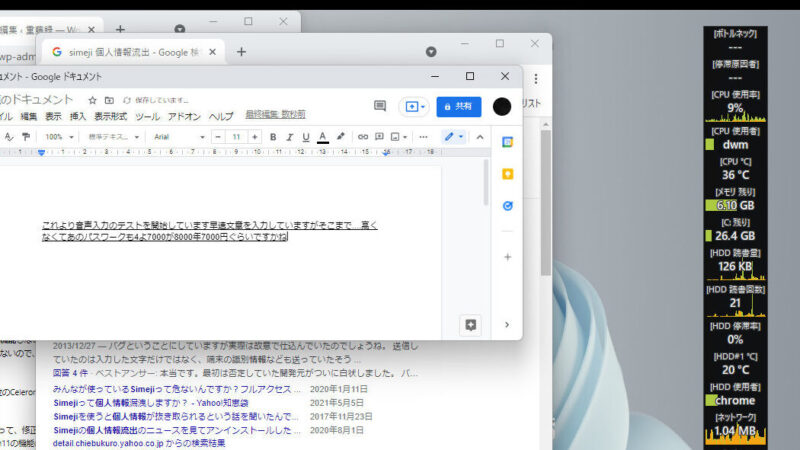The image size is (800, 450).
Task: Decrease font size with minus button
Action: tap(218, 137)
